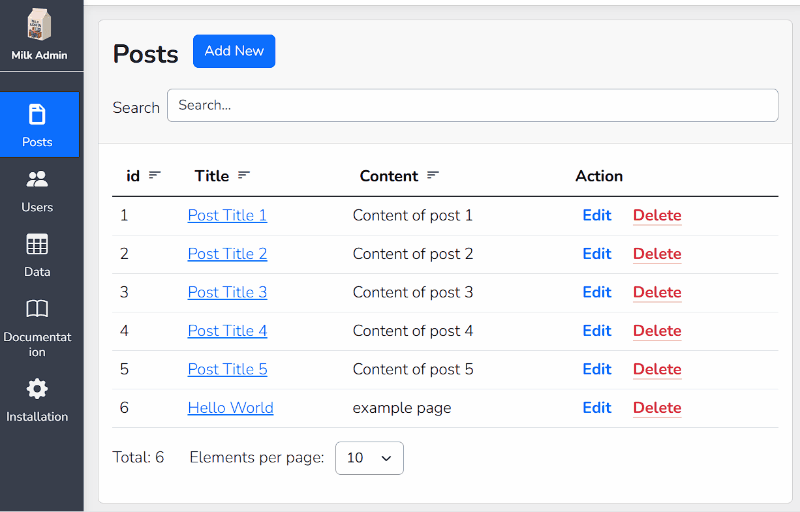800x512 pixels.
Task: Edit the Hello World row
Action: pos(597,408)
